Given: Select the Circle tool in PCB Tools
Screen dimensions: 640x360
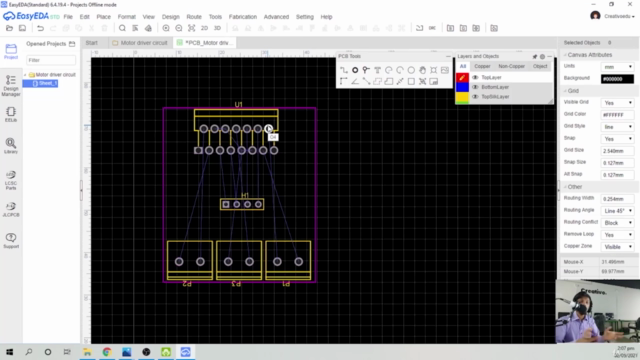Looking at the screenshot, I should coord(411,70).
